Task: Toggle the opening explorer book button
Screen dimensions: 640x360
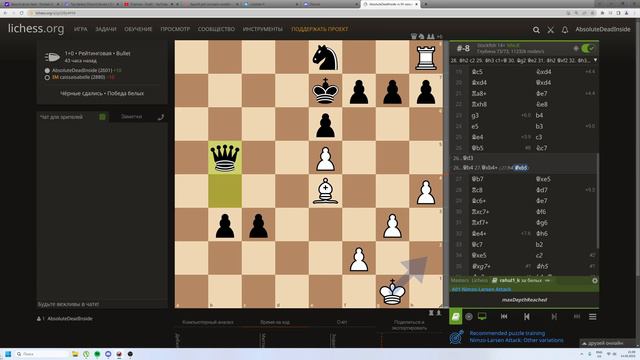Action: [456, 317]
